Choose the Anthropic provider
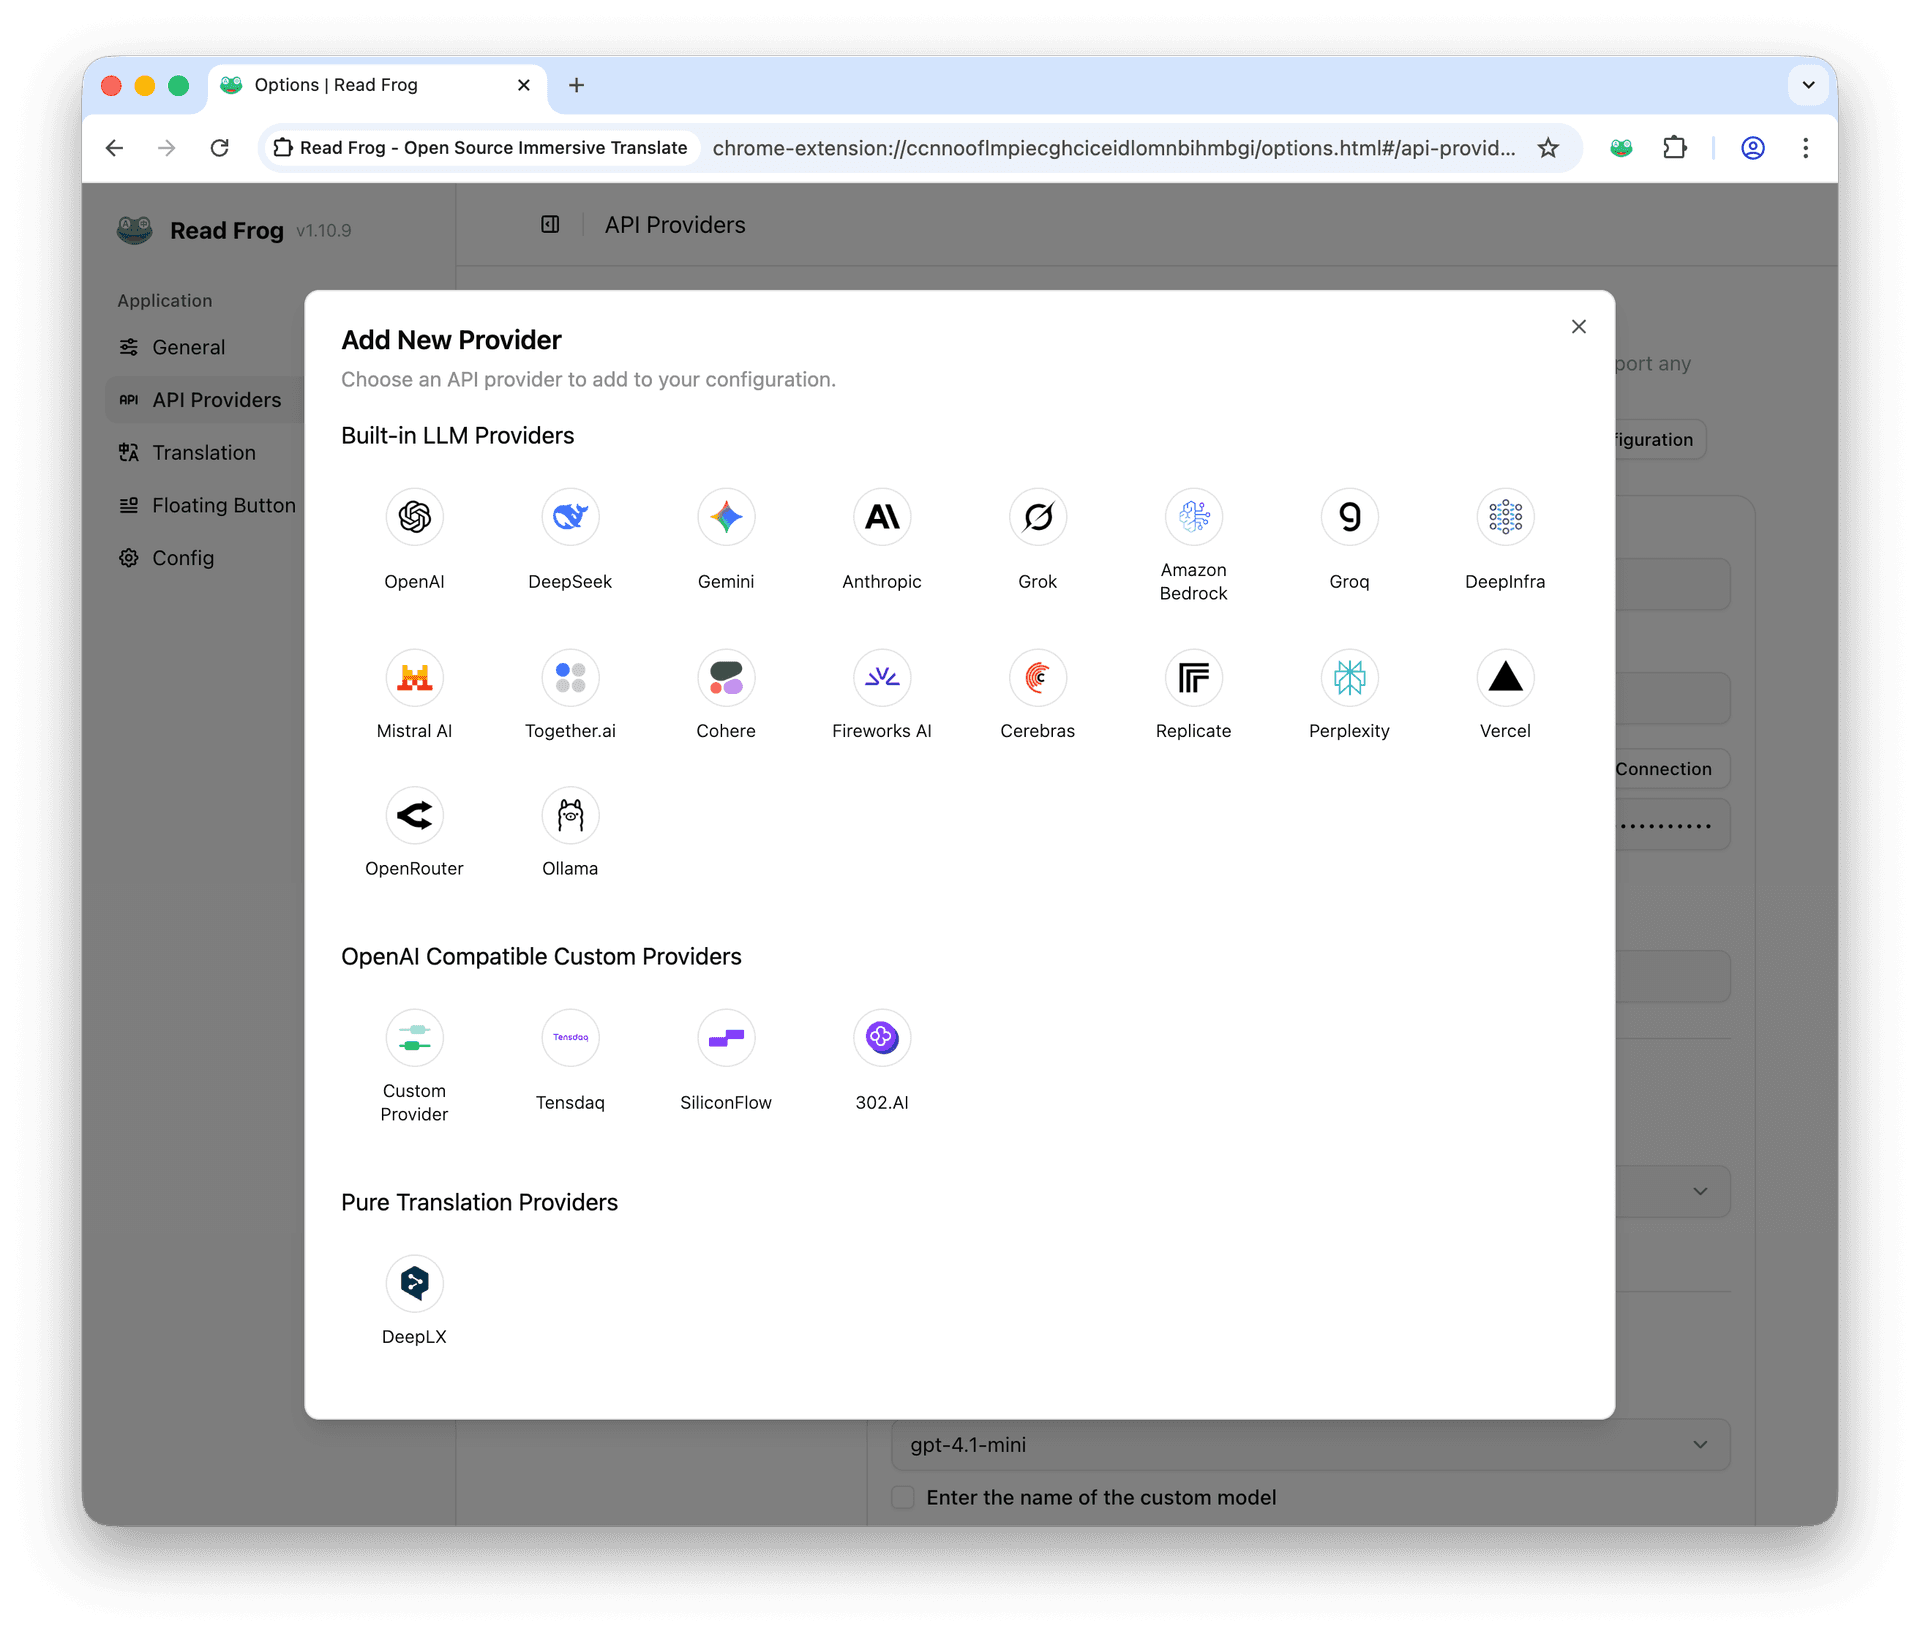The image size is (1920, 1635). coord(881,517)
